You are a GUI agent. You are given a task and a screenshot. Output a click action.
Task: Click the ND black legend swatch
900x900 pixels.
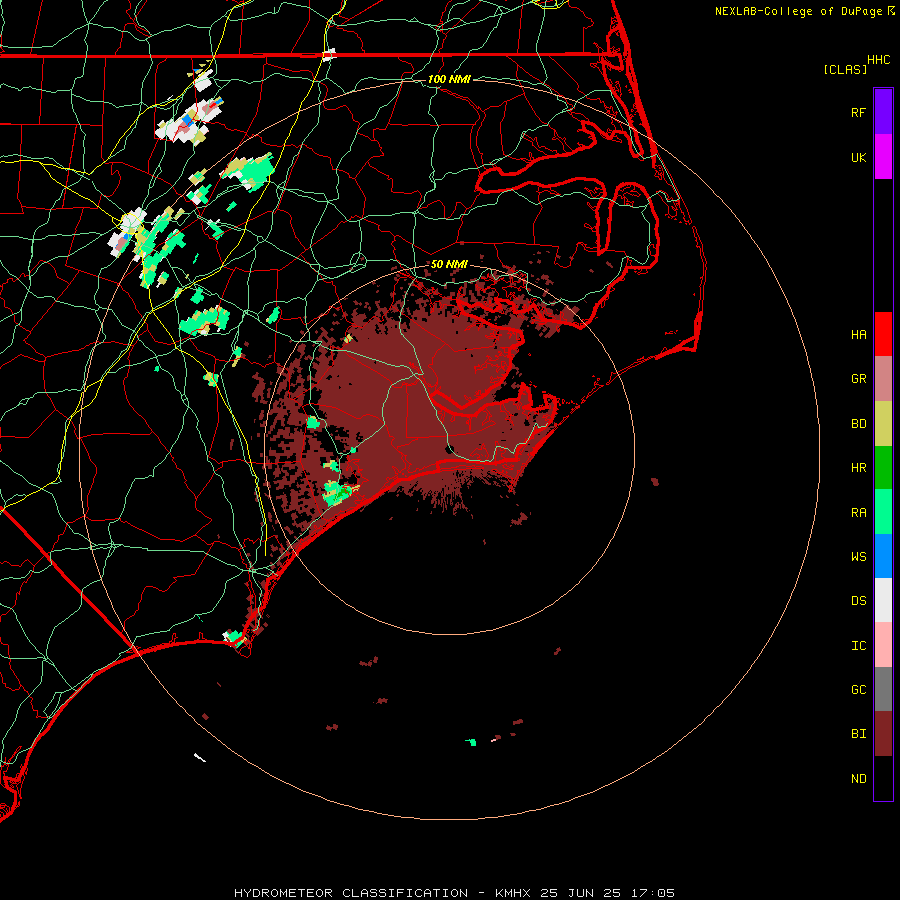883,778
